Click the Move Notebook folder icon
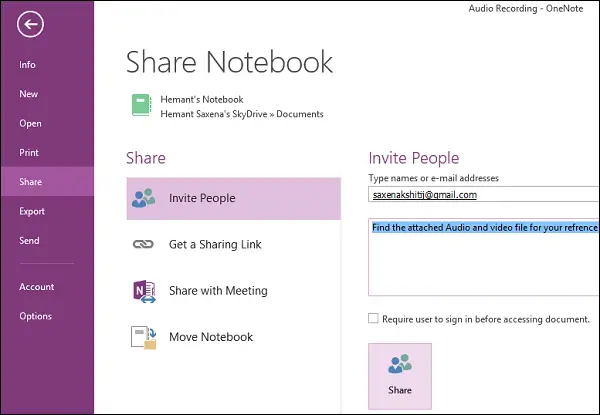This screenshot has width=600, height=415. (x=143, y=337)
